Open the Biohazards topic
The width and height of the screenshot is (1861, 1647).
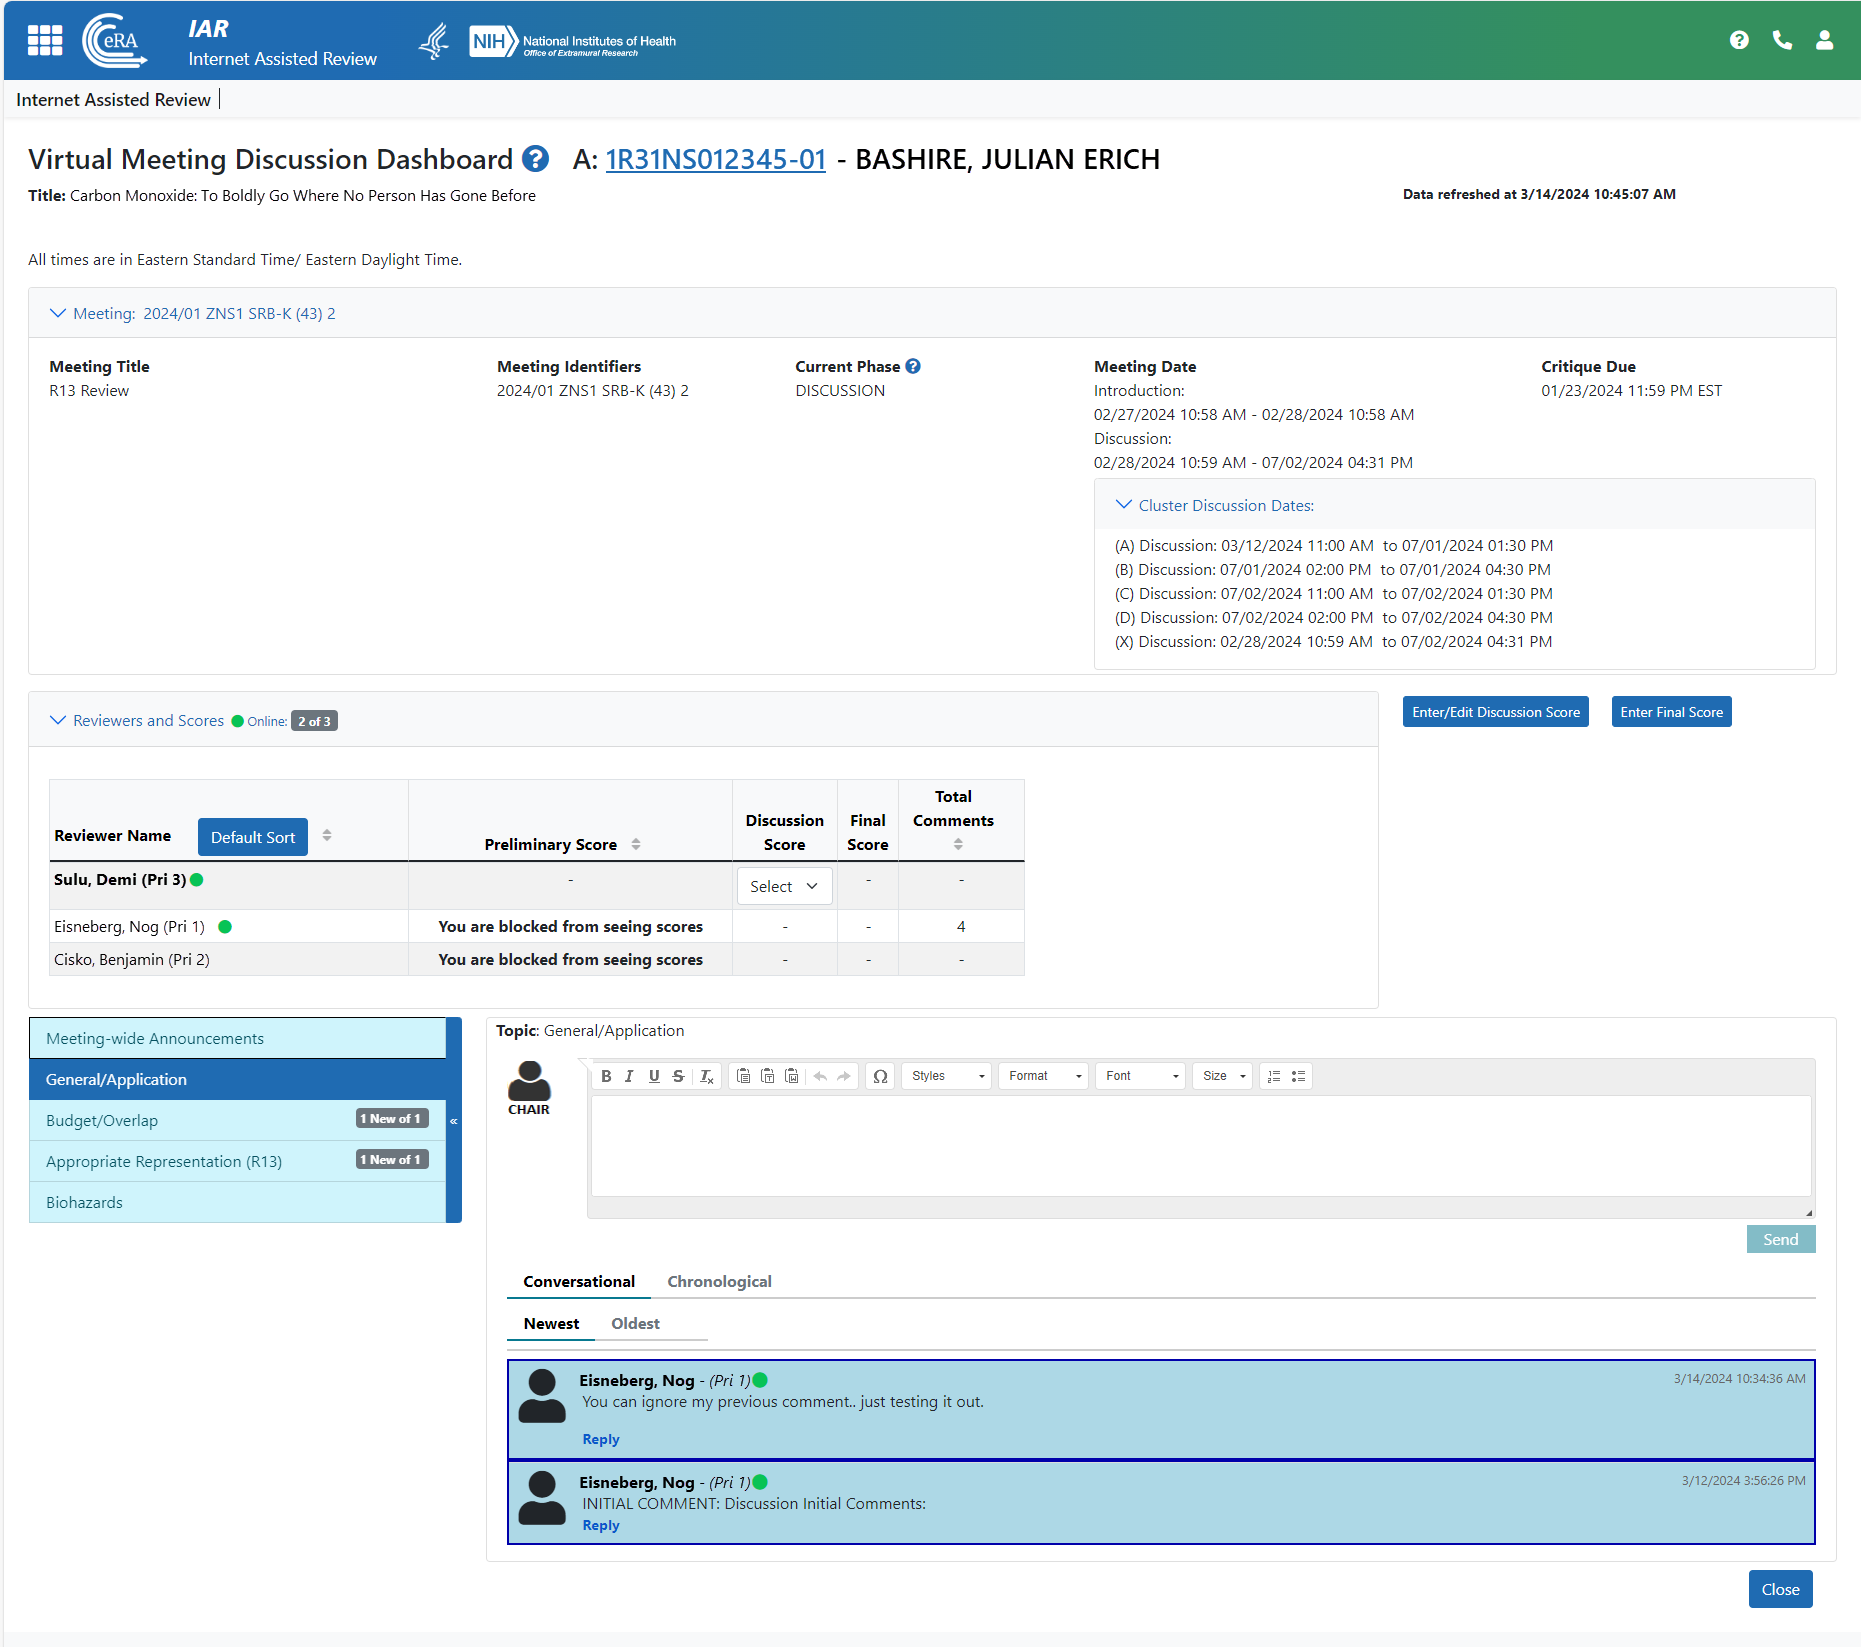(x=238, y=1202)
